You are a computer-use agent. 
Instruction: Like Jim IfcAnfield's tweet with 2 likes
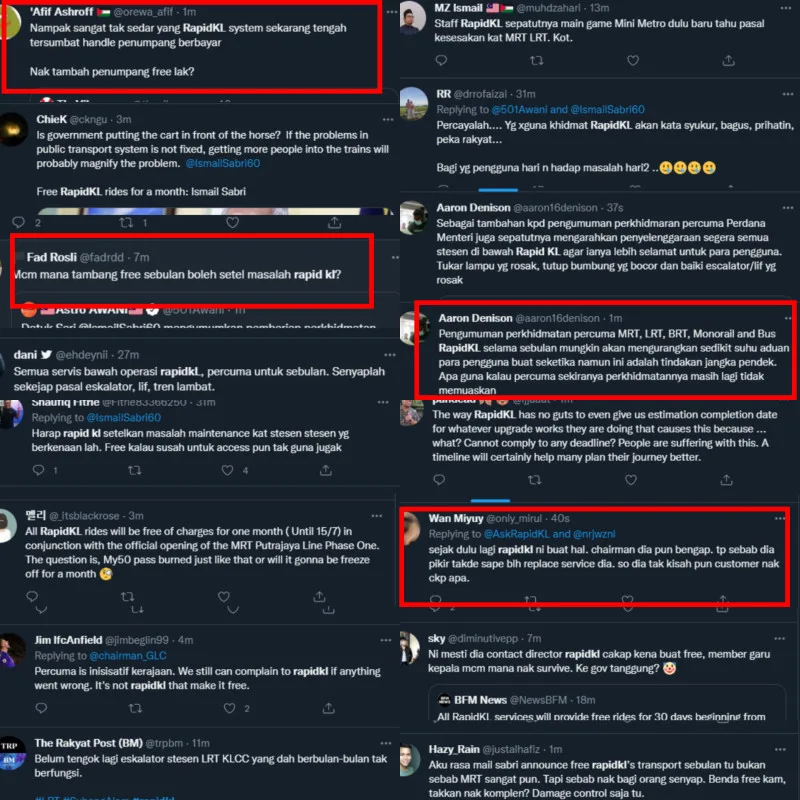pyautogui.click(x=230, y=708)
